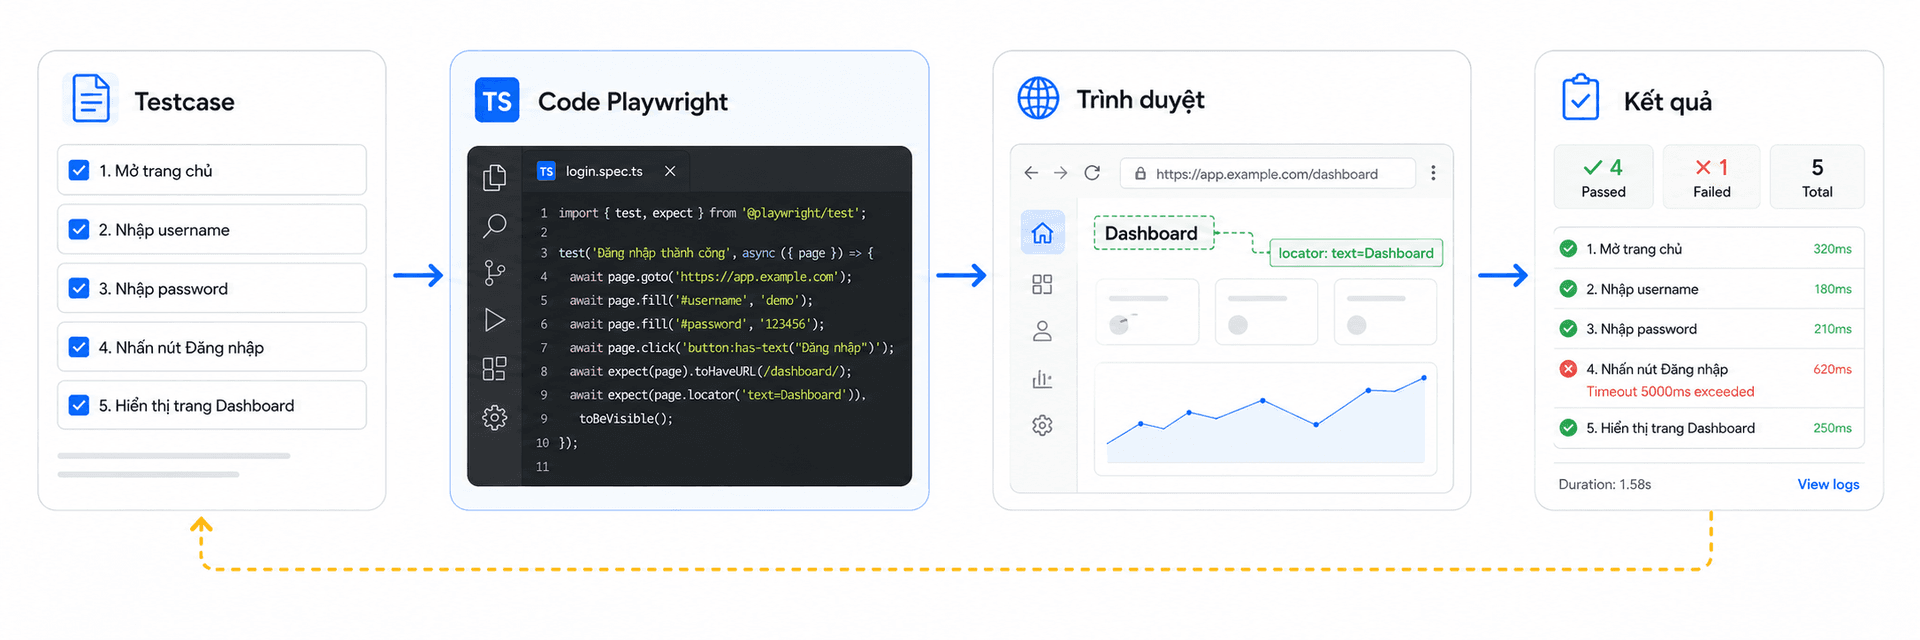The image size is (1920, 640).
Task: Switch to the login.spec.ts tab
Action: (x=604, y=171)
